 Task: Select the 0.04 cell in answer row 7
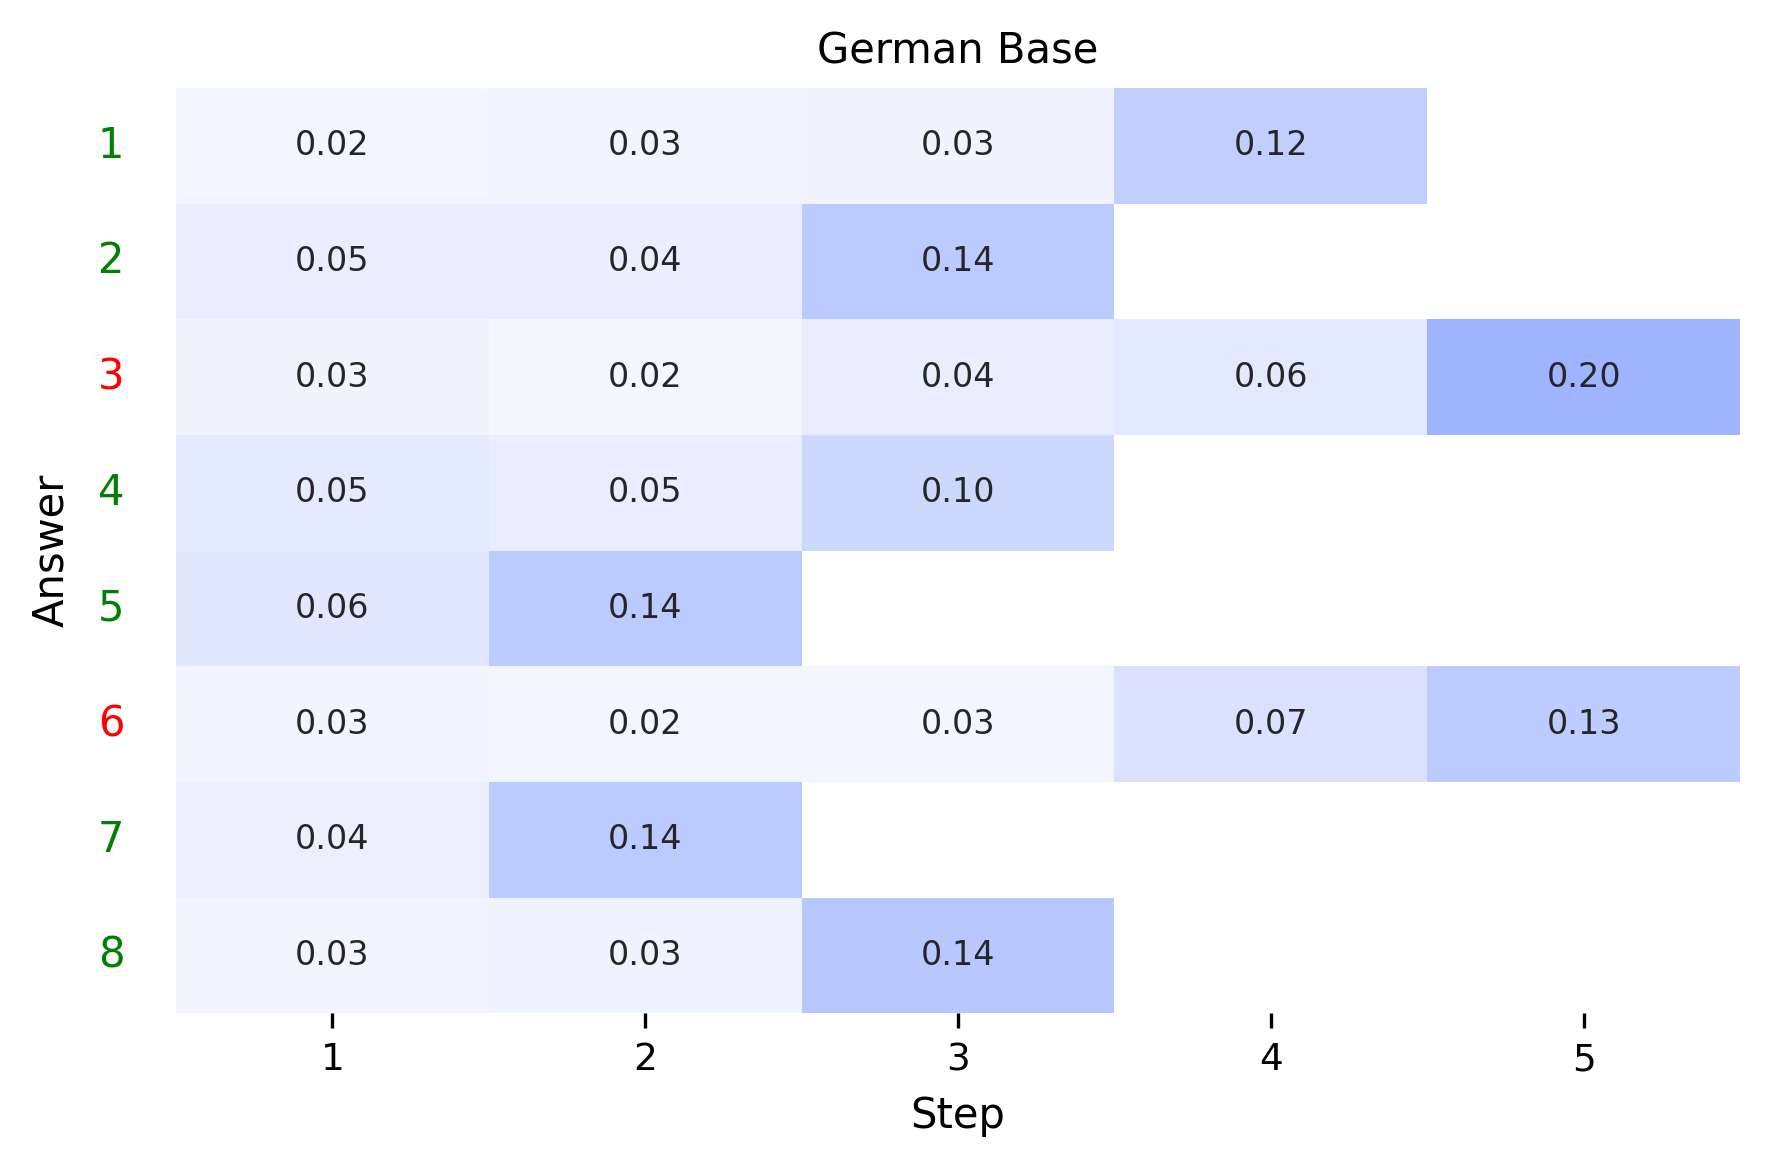click(332, 838)
